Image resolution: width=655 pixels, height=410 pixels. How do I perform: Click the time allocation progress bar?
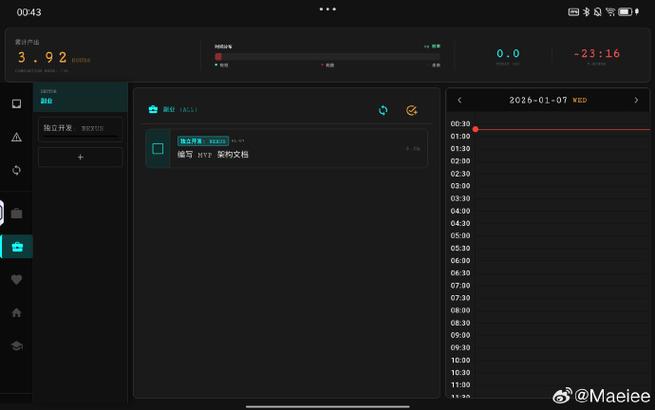(x=327, y=56)
